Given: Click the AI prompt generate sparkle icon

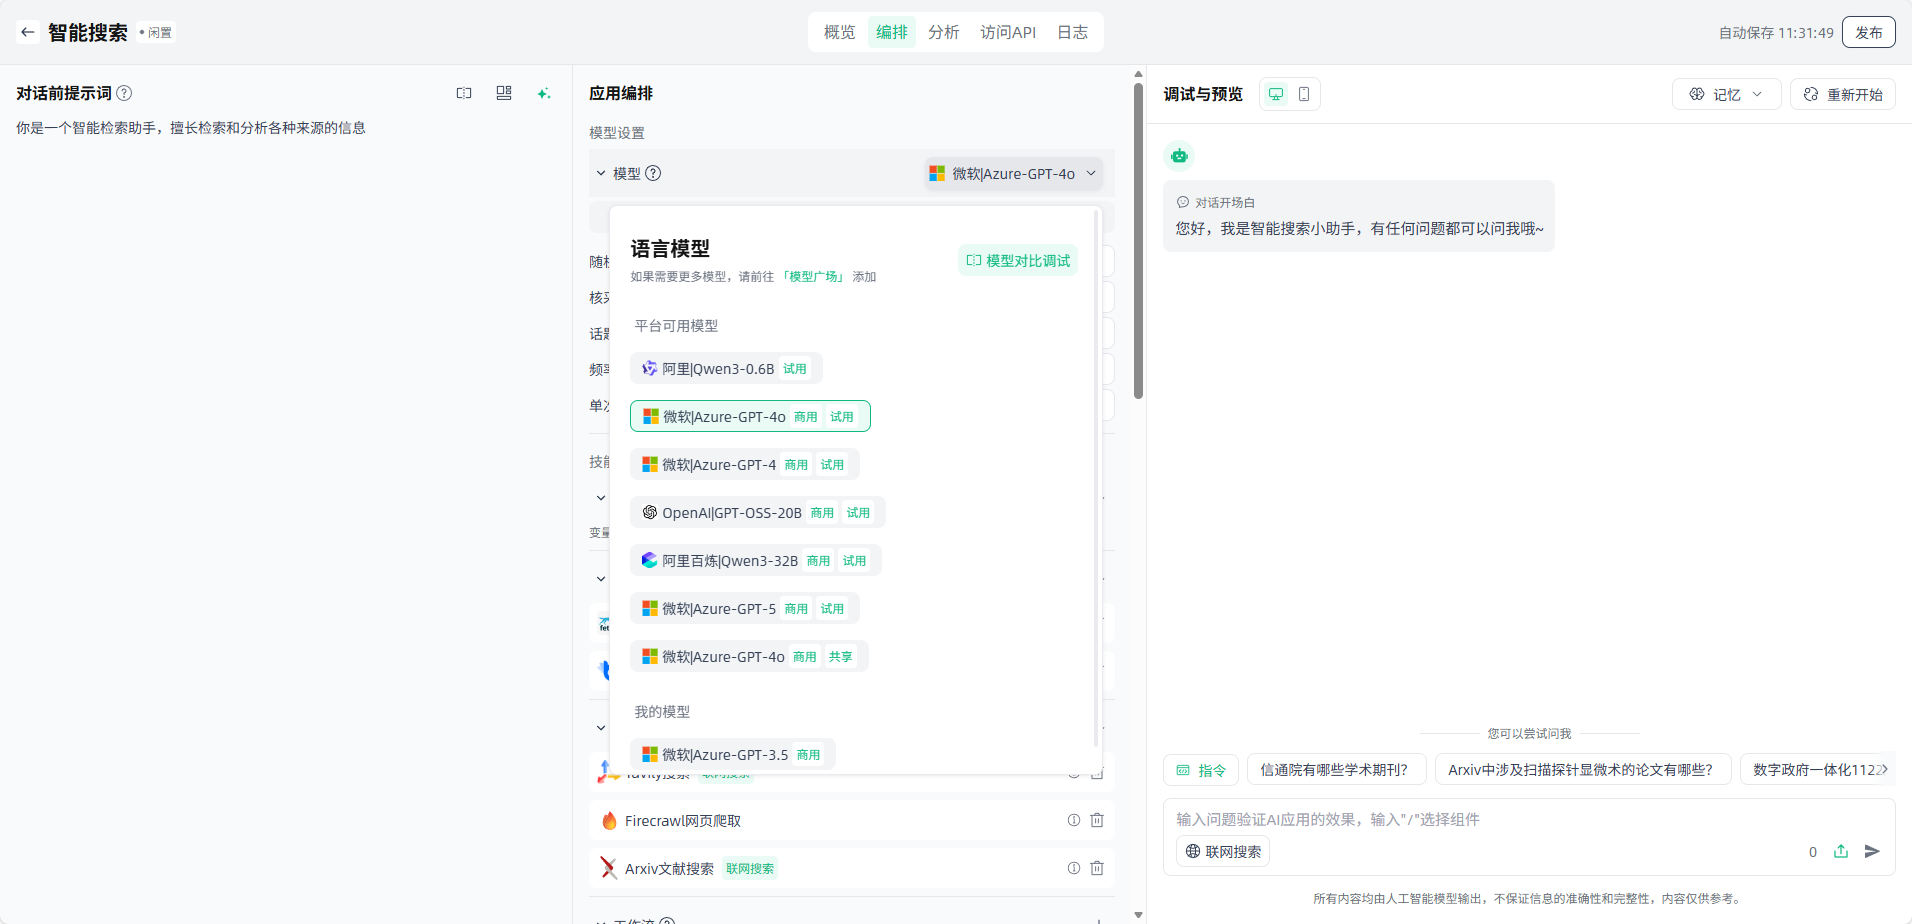Looking at the screenshot, I should [544, 93].
